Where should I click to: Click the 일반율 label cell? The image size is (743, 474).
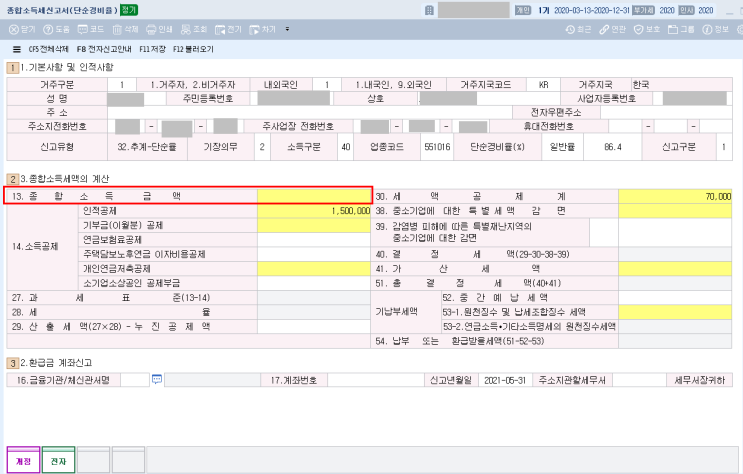click(562, 147)
